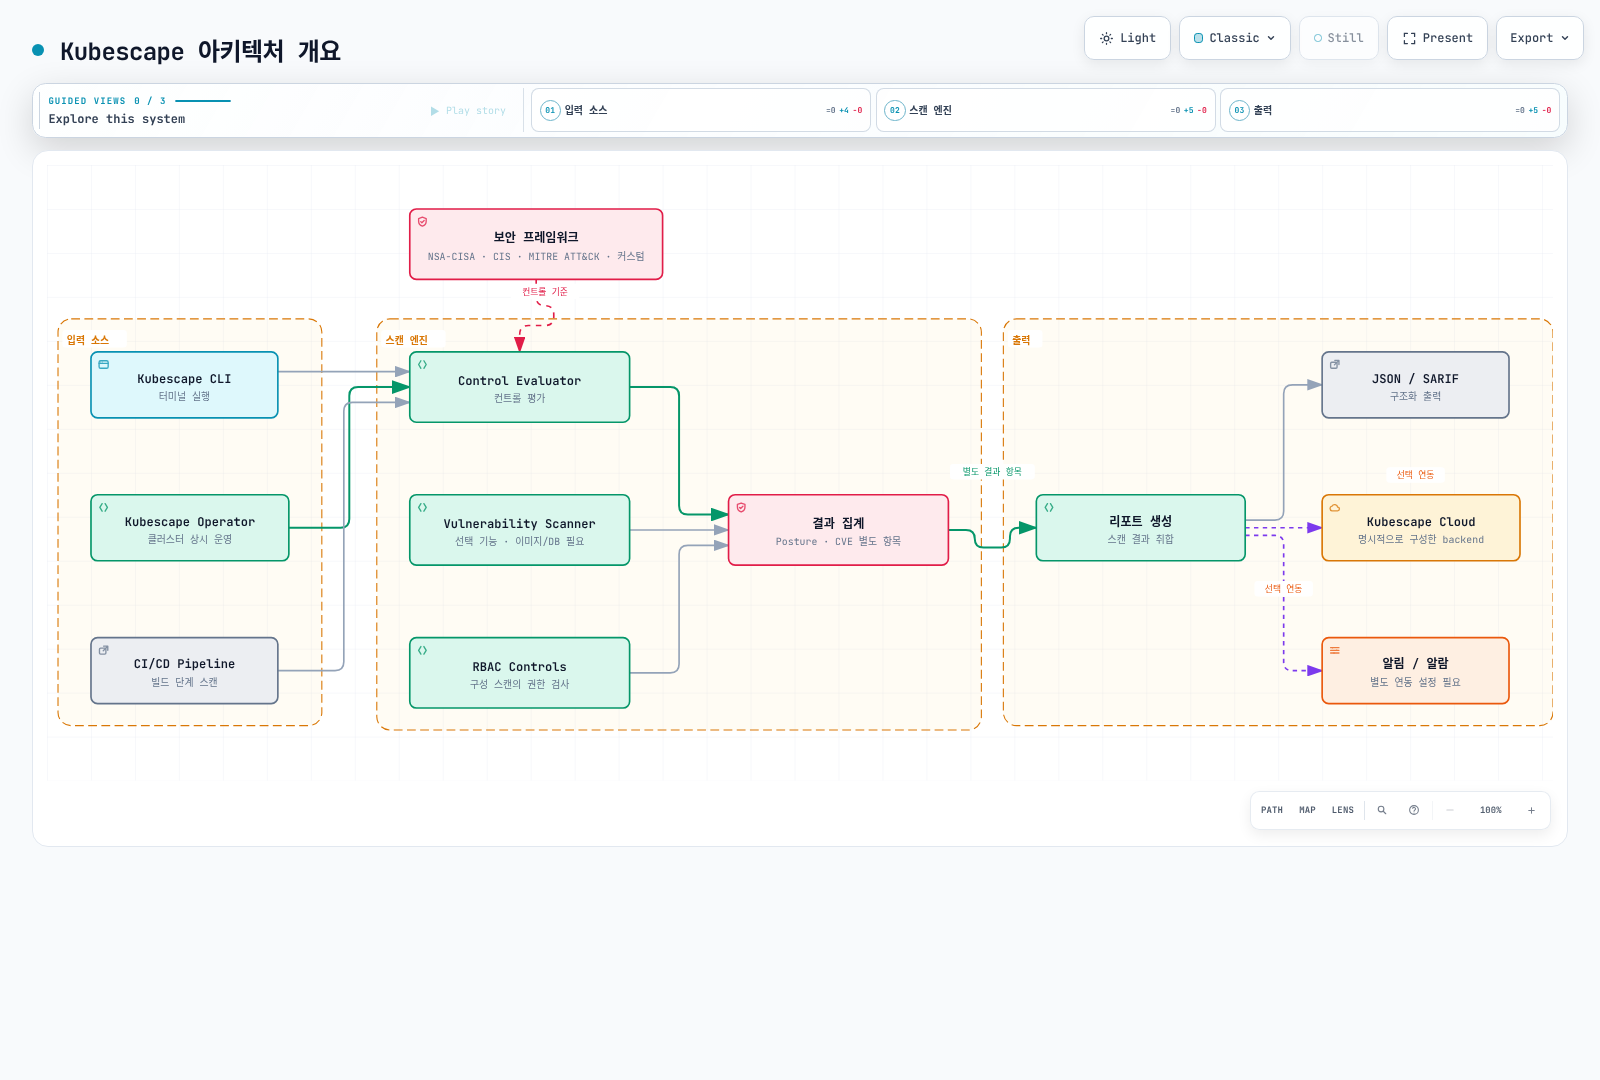Viewport: 1600px width, 1080px height.
Task: Select the Kubescape Cloud node title
Action: [x=1421, y=522]
